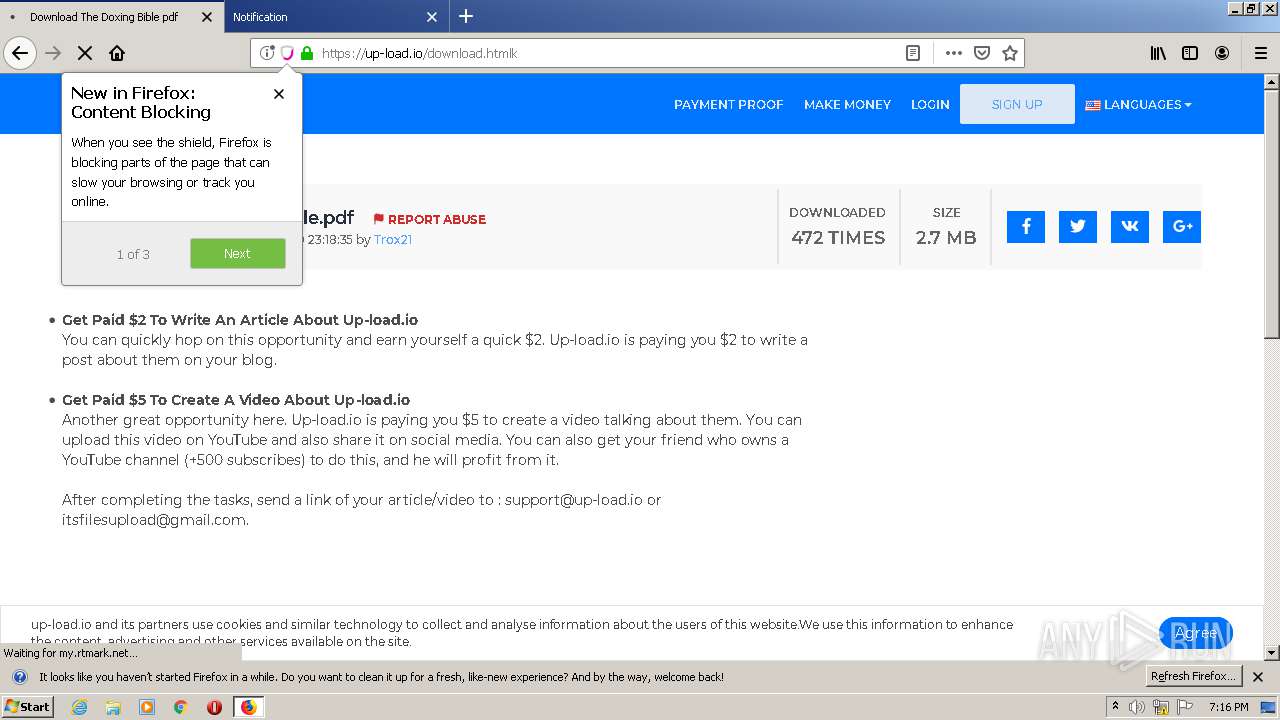Open MAKE MONEY menu item
The image size is (1280, 720).
coord(847,104)
